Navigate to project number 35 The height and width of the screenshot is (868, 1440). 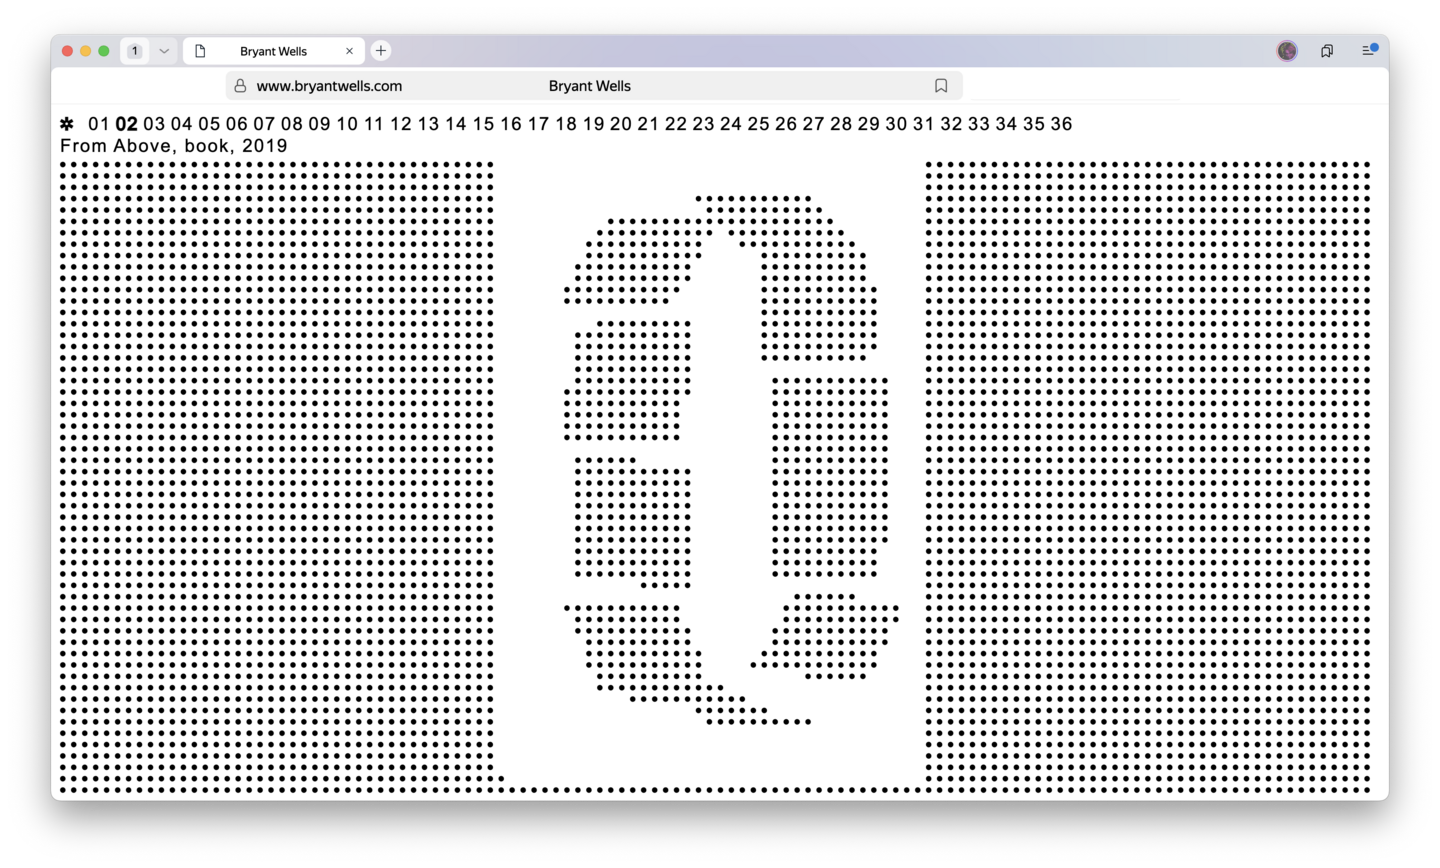point(1034,124)
